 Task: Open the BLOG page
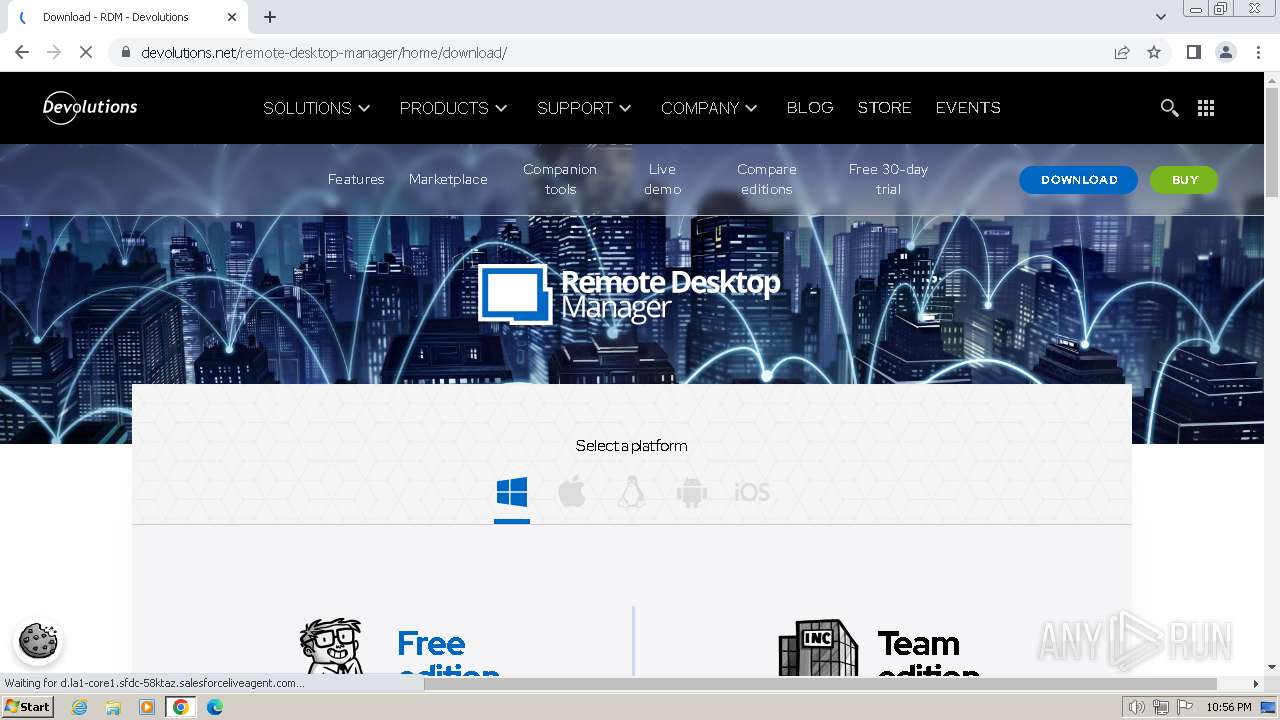(810, 108)
